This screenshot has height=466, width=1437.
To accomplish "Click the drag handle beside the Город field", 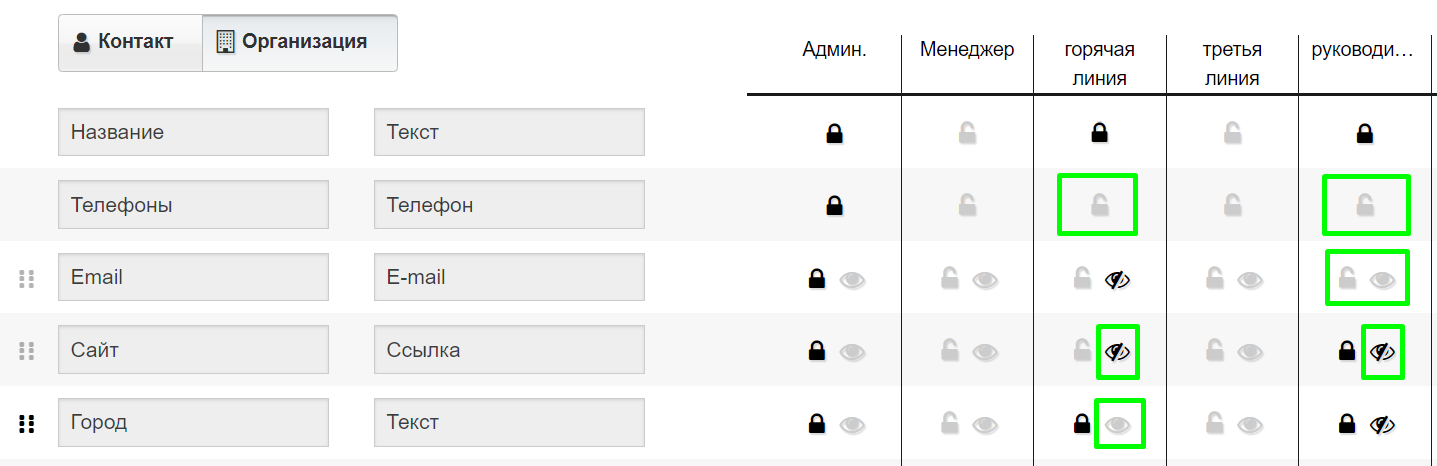I will [27, 424].
